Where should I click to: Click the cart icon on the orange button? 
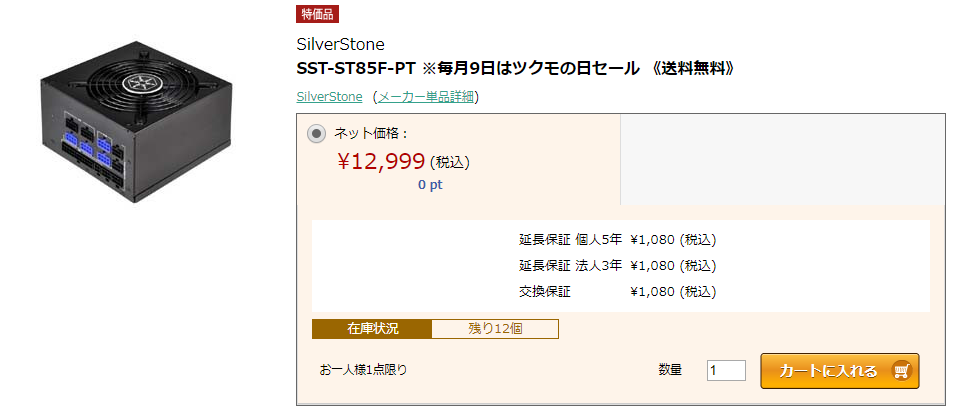click(901, 371)
